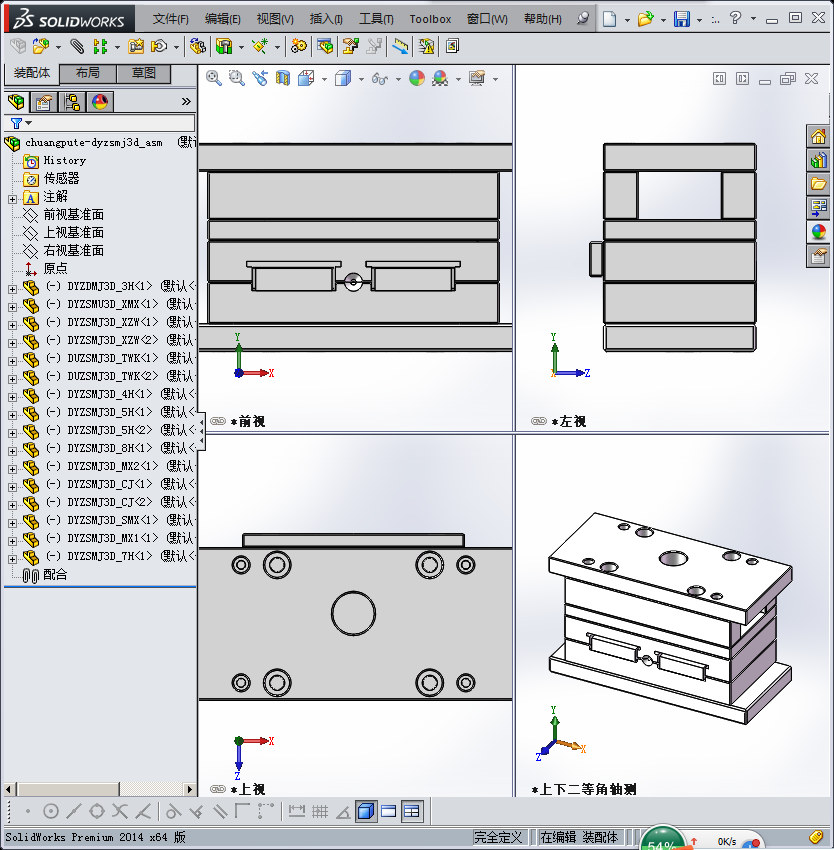
Task: Open the 视图(V) menu
Action: [275, 19]
